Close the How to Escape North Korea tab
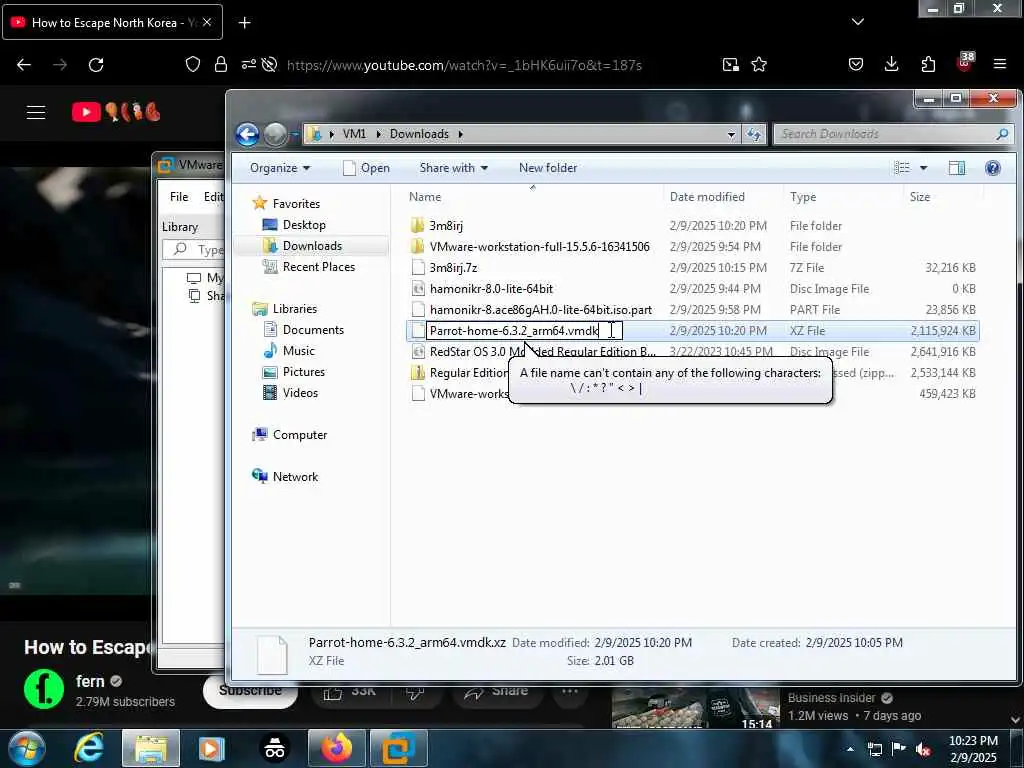1024x768 pixels. coord(207,22)
